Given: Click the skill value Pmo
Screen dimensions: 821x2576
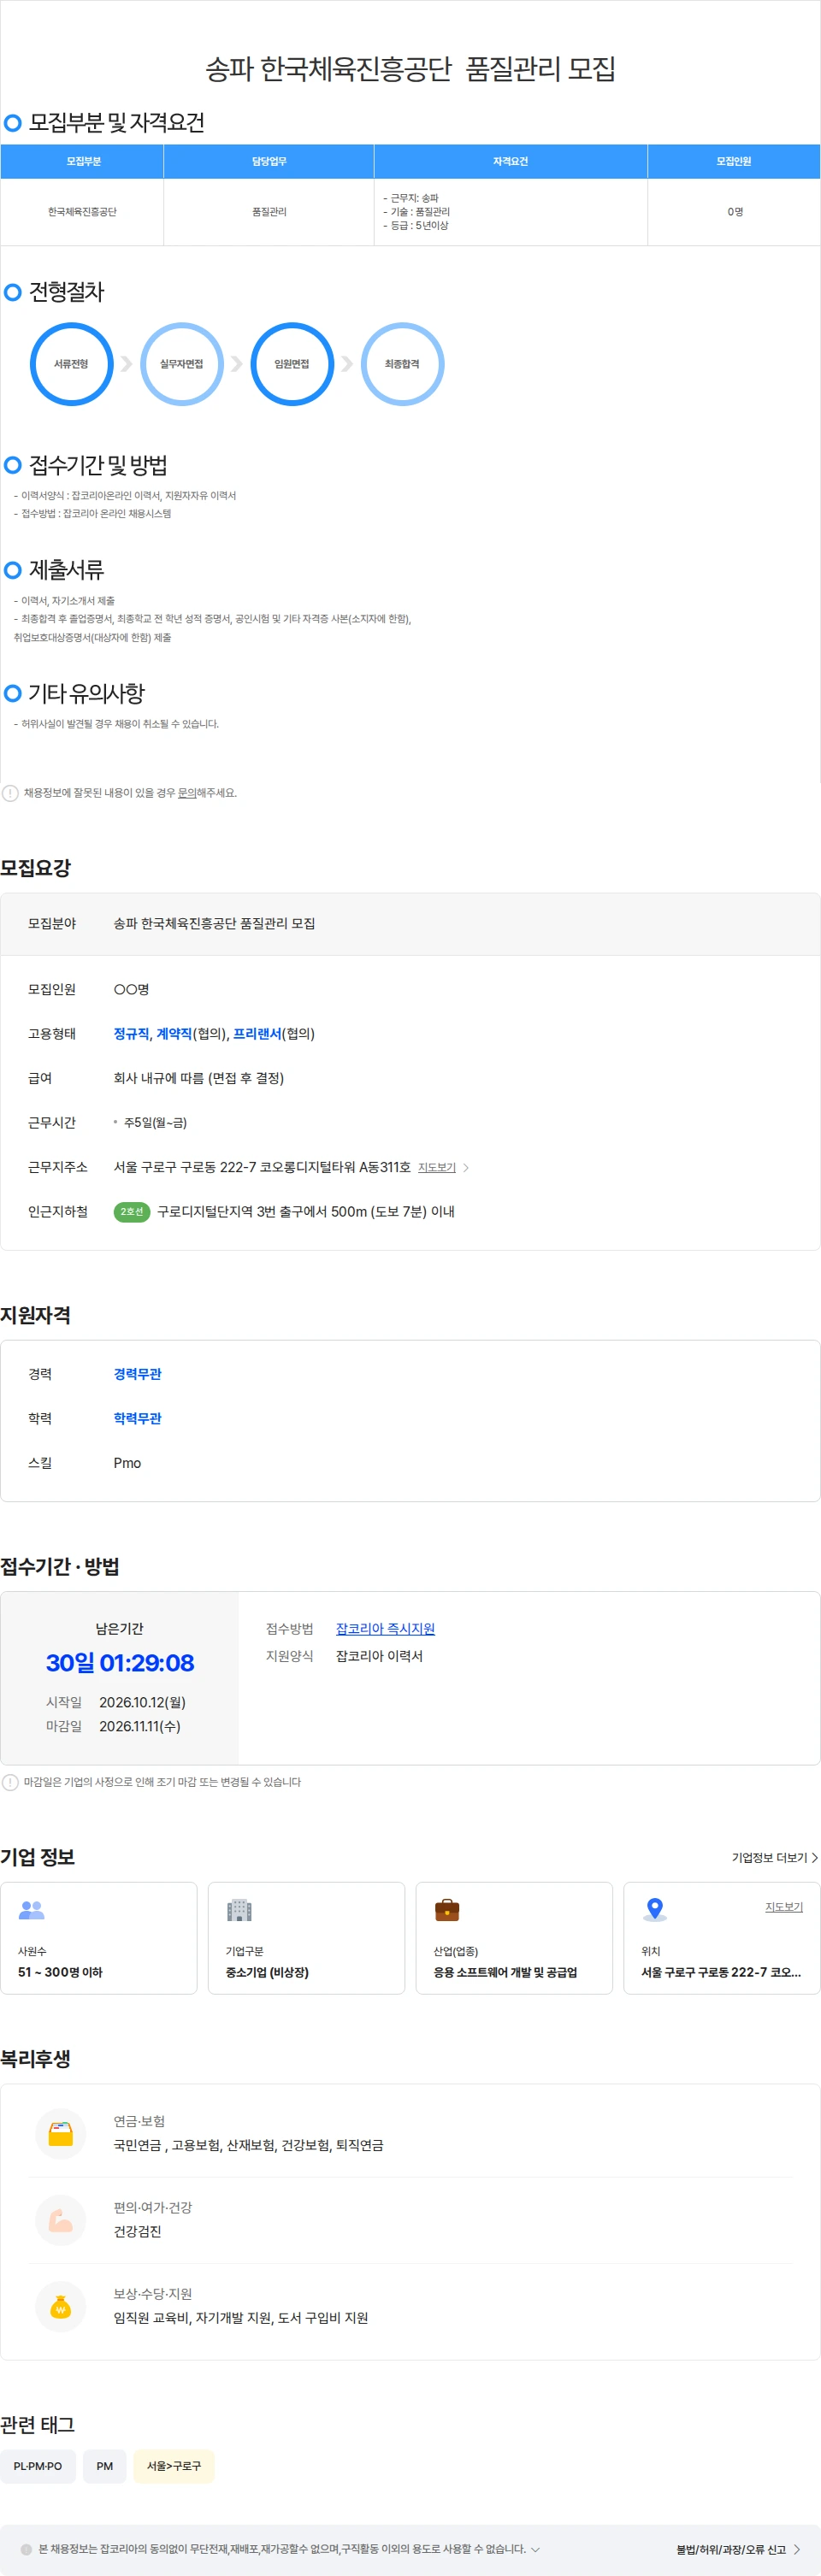Looking at the screenshot, I should 127,1463.
